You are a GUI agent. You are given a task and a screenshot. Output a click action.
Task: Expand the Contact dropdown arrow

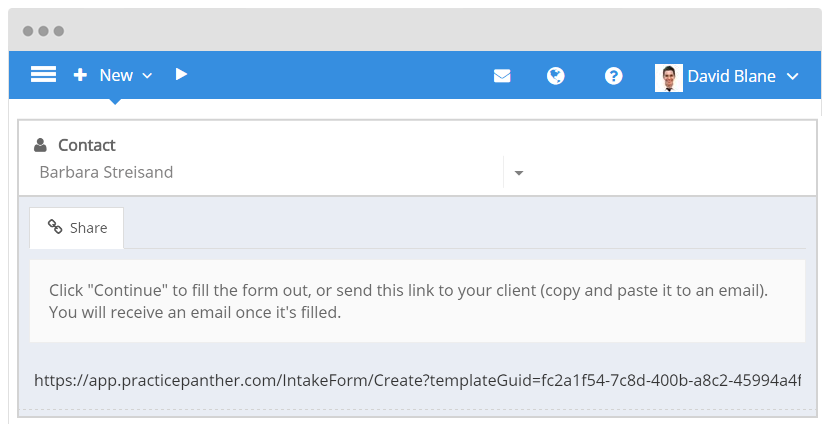click(x=519, y=173)
